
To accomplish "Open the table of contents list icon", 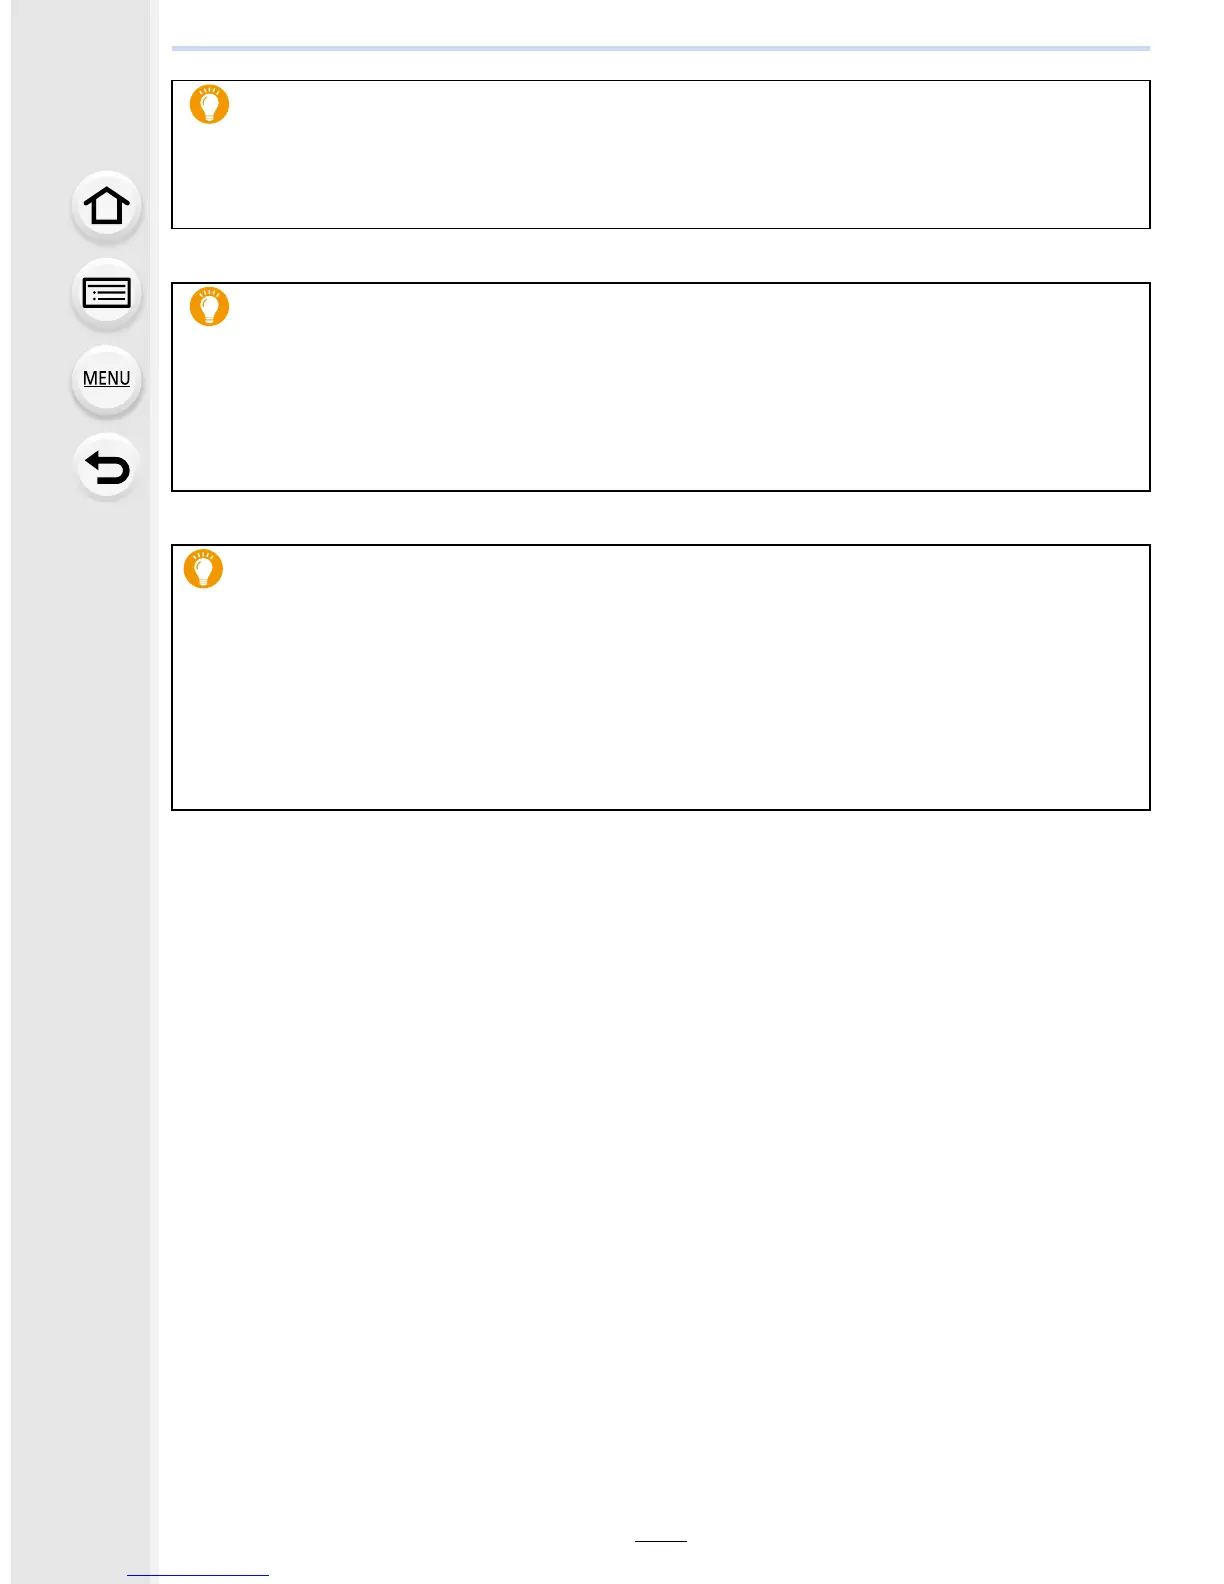I will (106, 293).
